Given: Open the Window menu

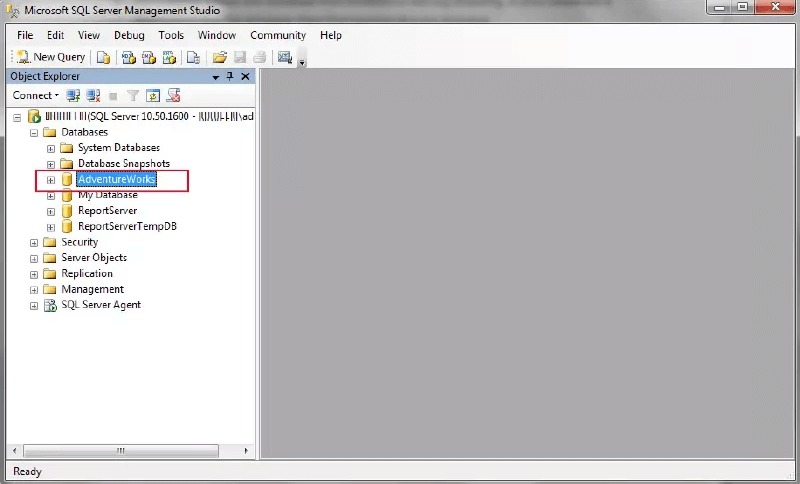Looking at the screenshot, I should pyautogui.click(x=217, y=35).
